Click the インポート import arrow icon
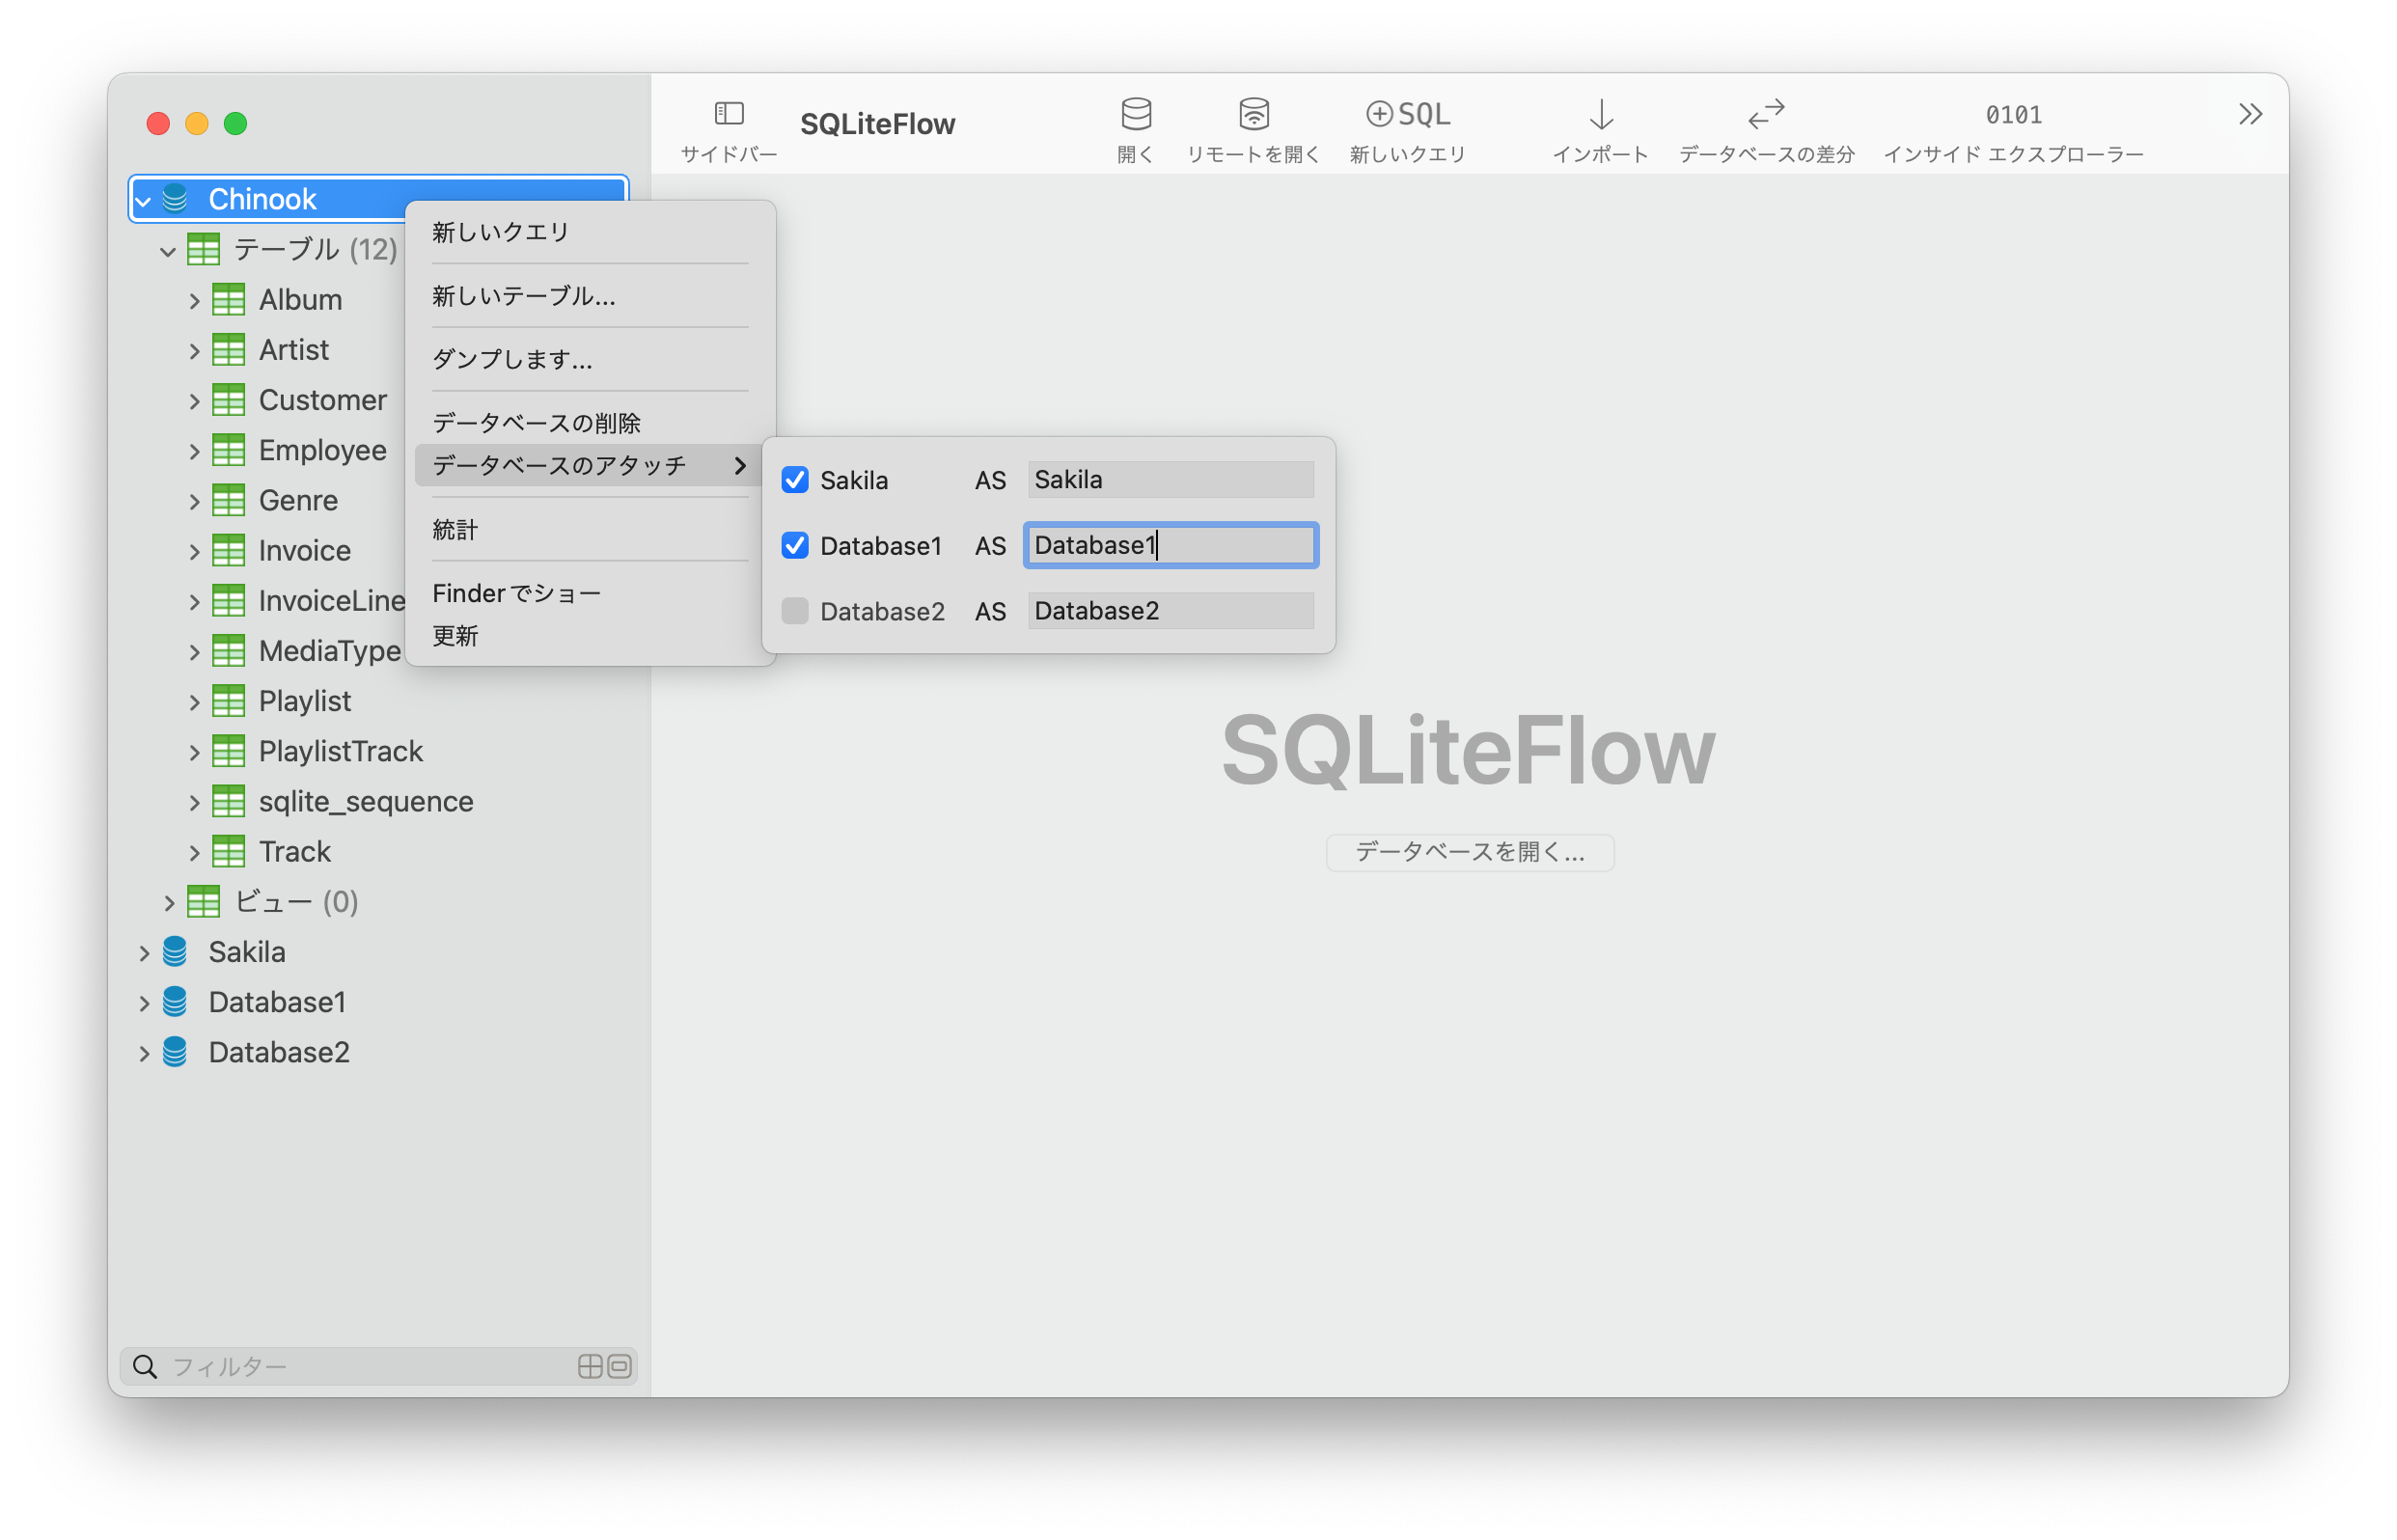The width and height of the screenshot is (2397, 1540). click(x=1601, y=113)
